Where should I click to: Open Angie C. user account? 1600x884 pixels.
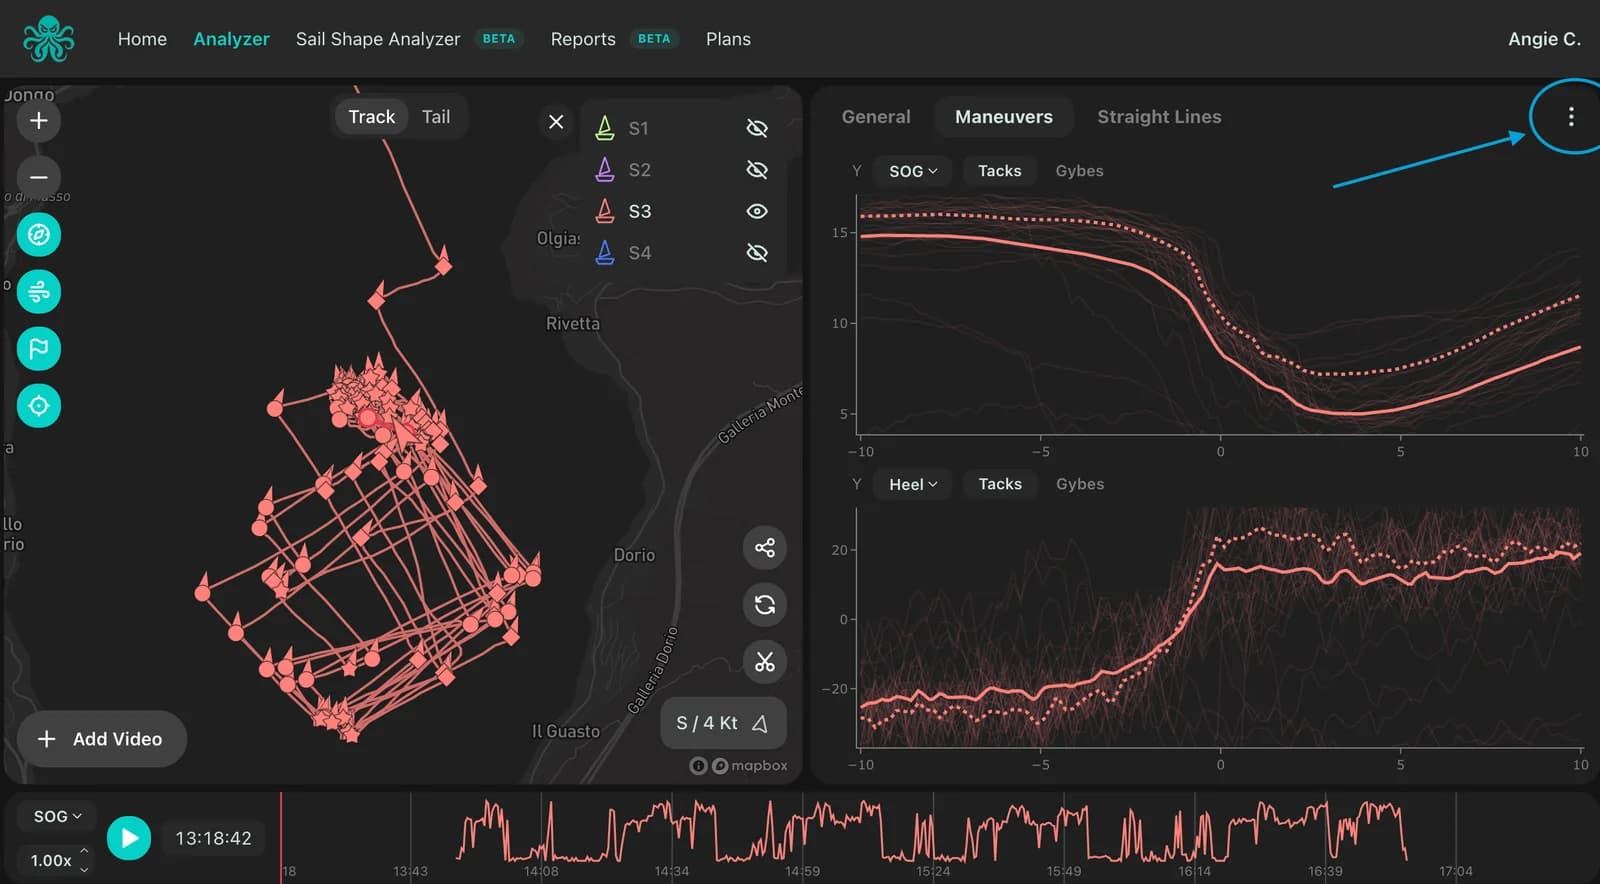[x=1544, y=39]
